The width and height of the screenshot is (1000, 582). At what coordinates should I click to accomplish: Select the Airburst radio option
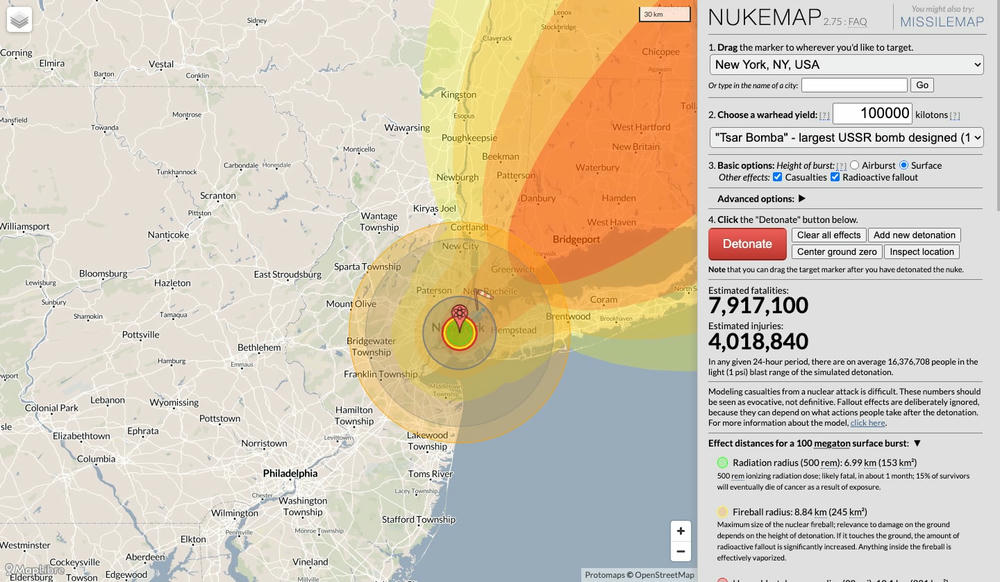pyautogui.click(x=854, y=165)
